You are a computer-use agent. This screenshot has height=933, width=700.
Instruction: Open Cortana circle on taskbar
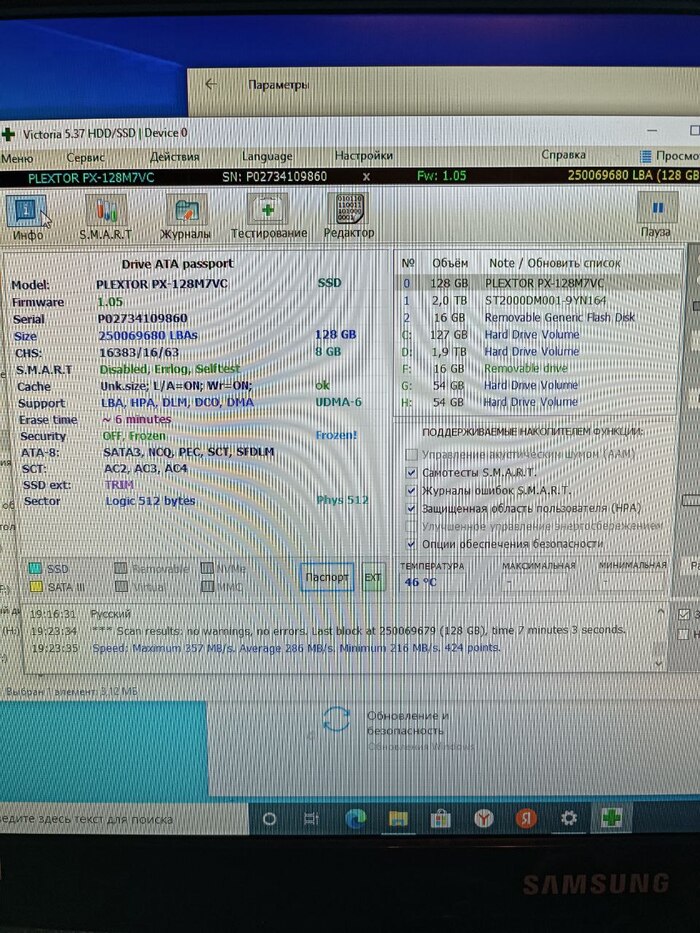click(269, 819)
